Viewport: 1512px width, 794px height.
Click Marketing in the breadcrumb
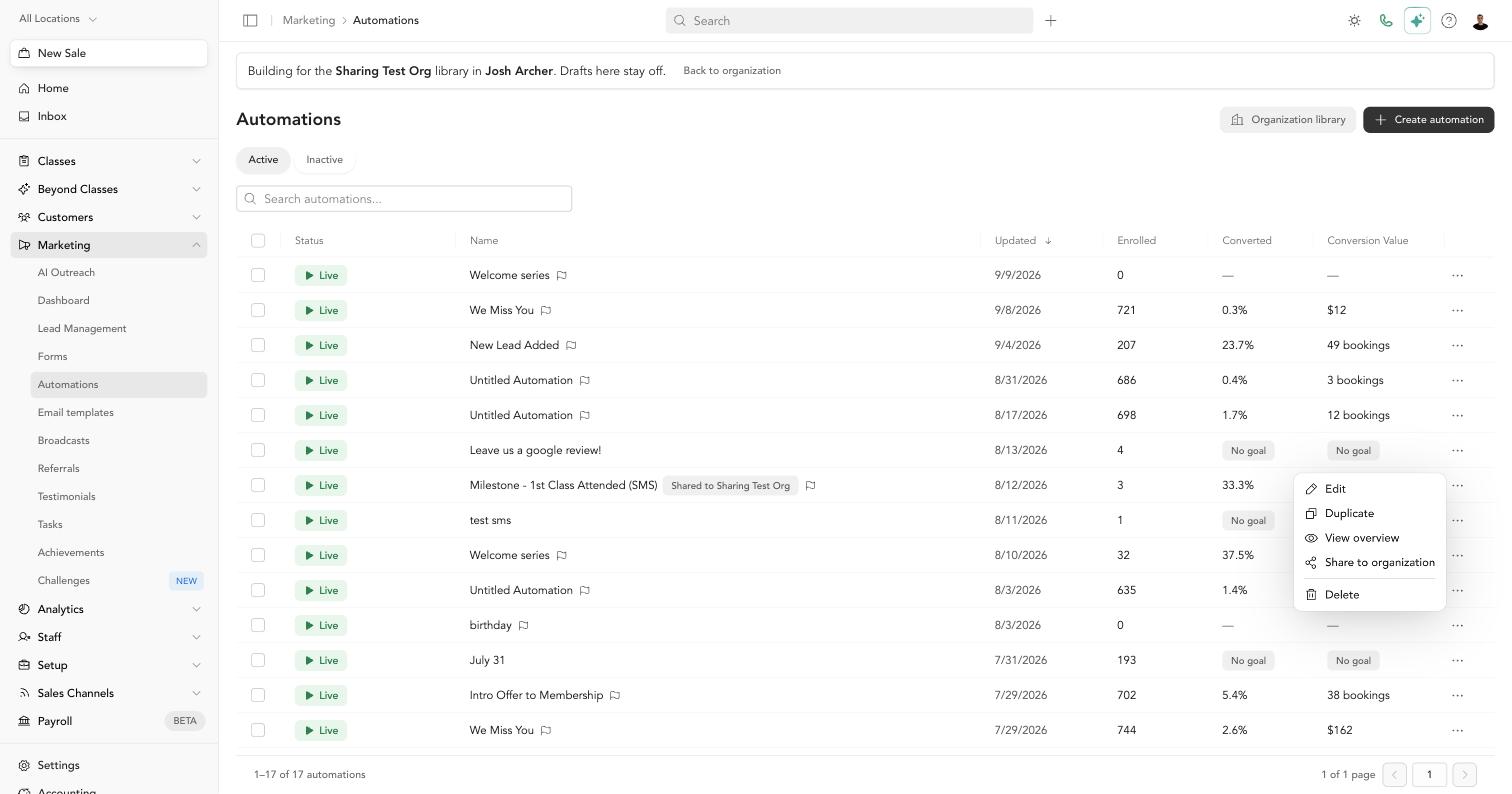coord(309,20)
